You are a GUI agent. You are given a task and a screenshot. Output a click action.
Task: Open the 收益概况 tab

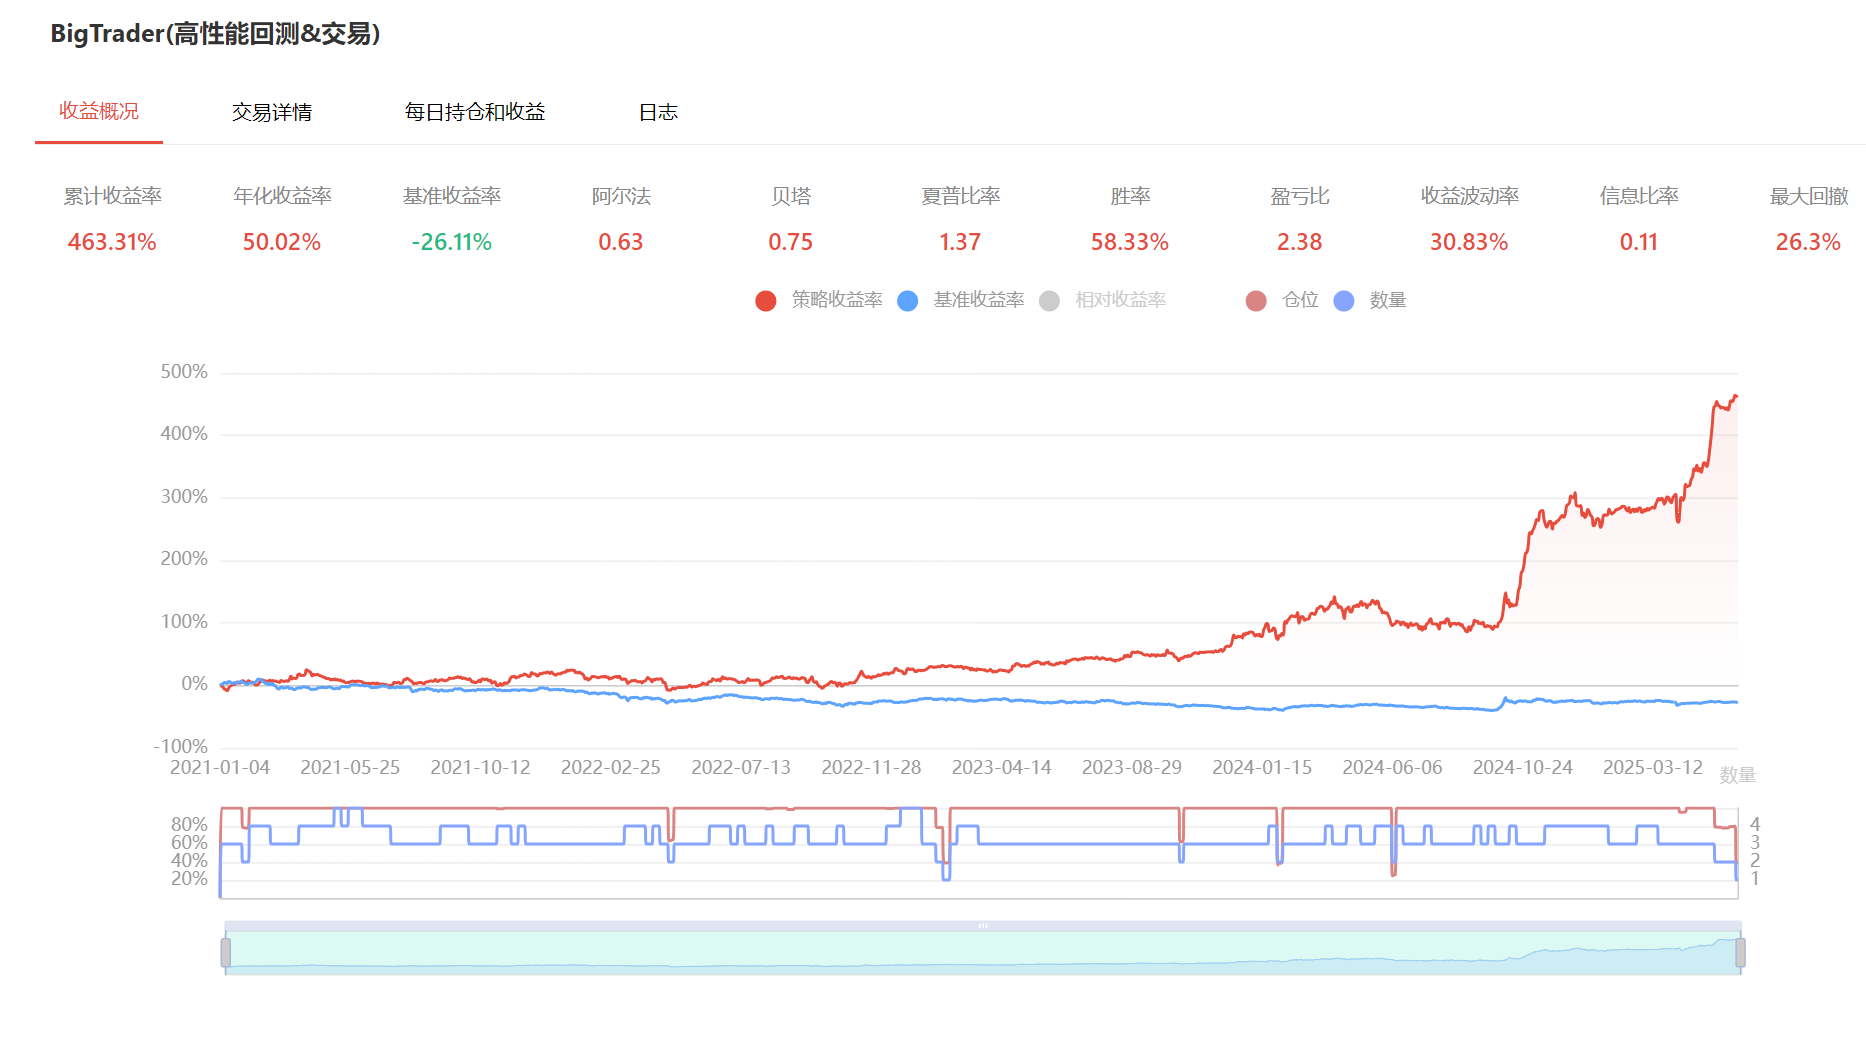point(99,111)
